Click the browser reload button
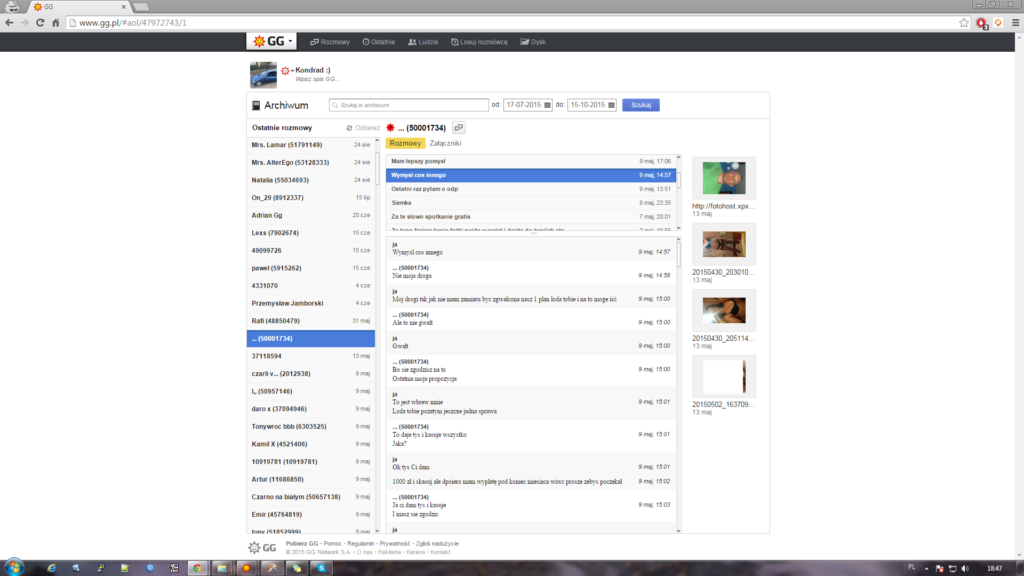1024x576 pixels. 40,23
